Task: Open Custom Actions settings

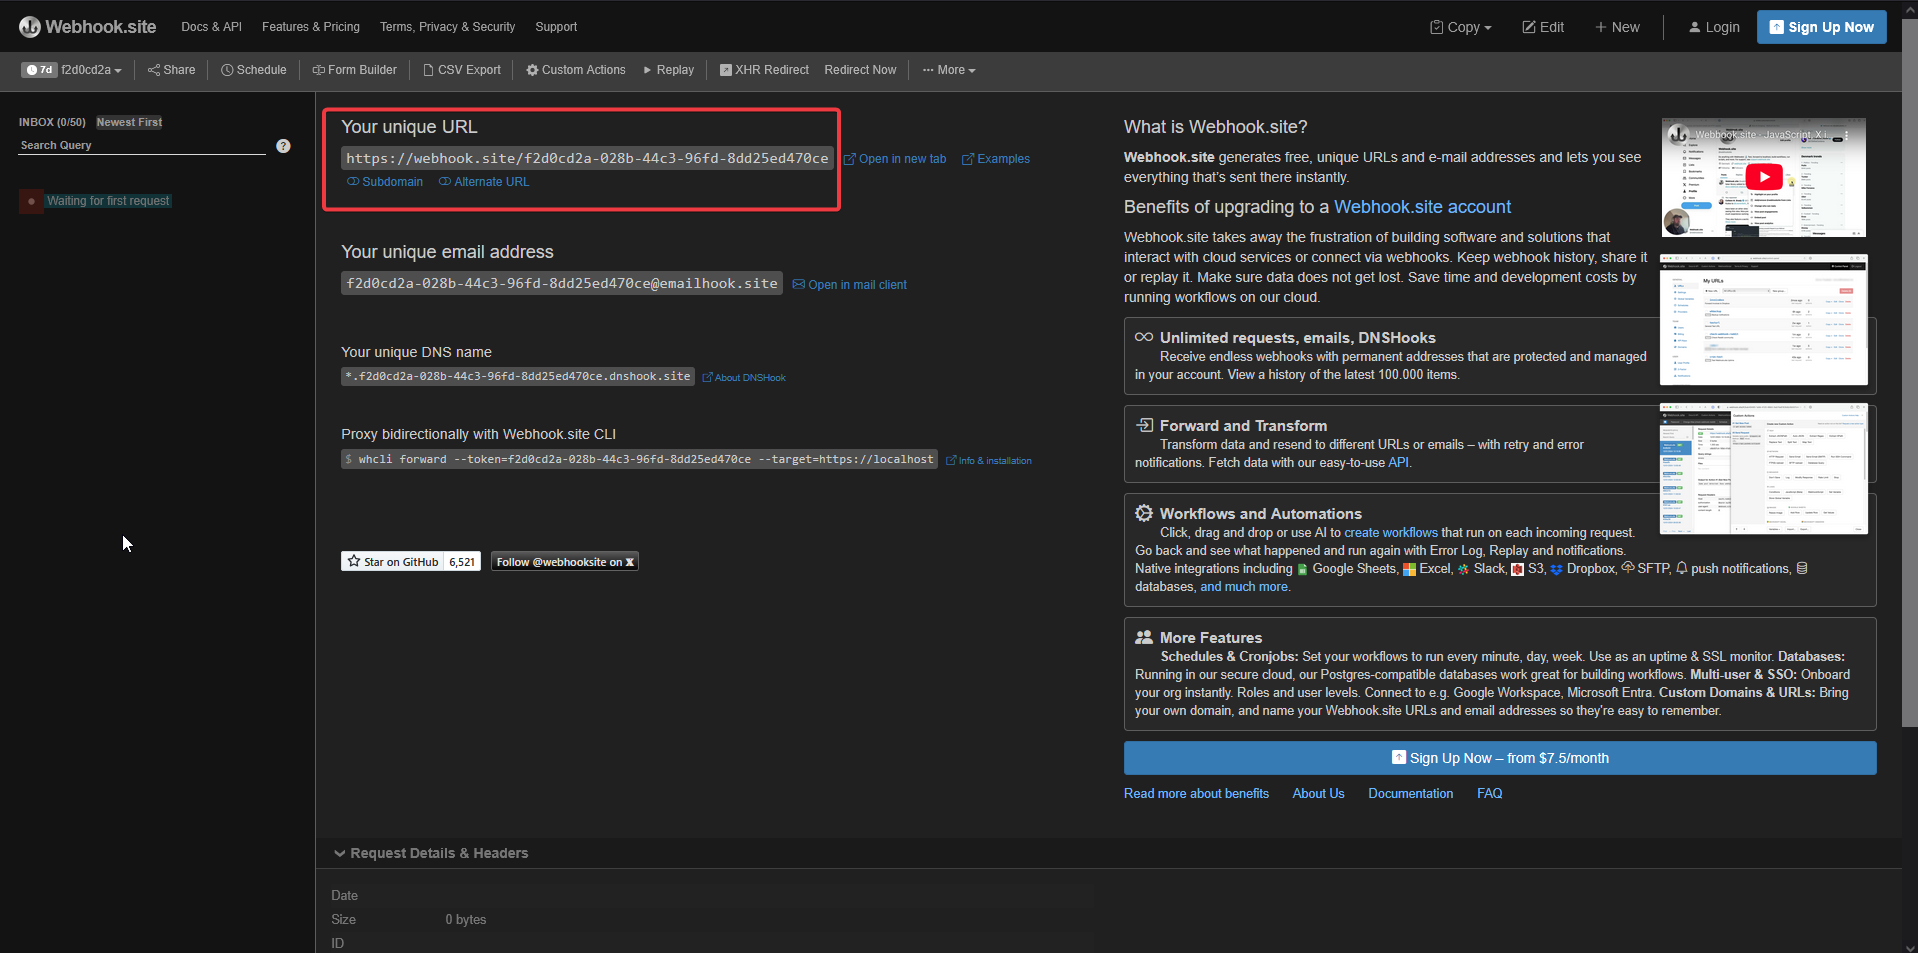Action: pyautogui.click(x=576, y=70)
